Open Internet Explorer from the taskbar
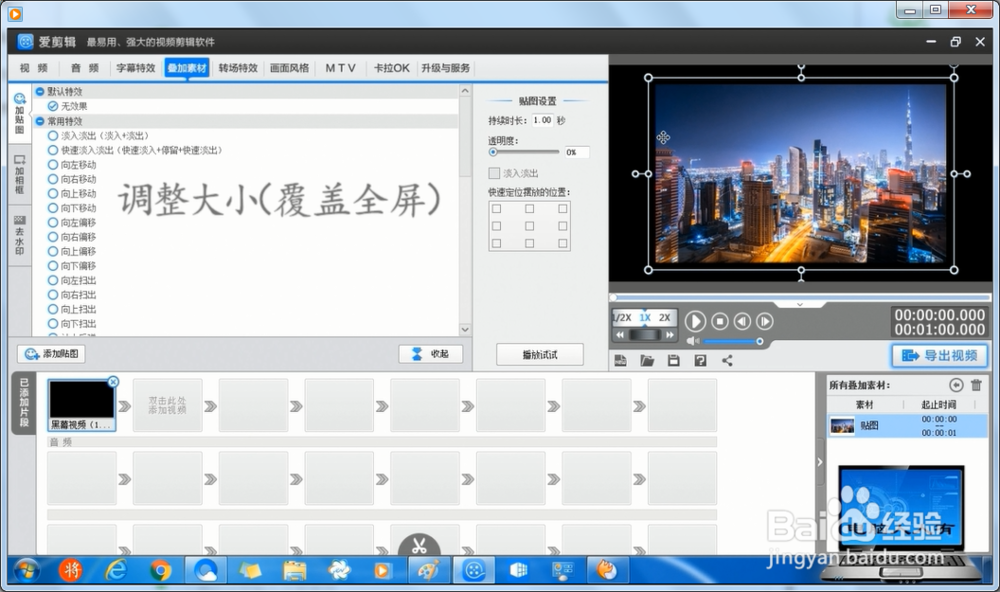Image resolution: width=1000 pixels, height=592 pixels. click(x=117, y=570)
